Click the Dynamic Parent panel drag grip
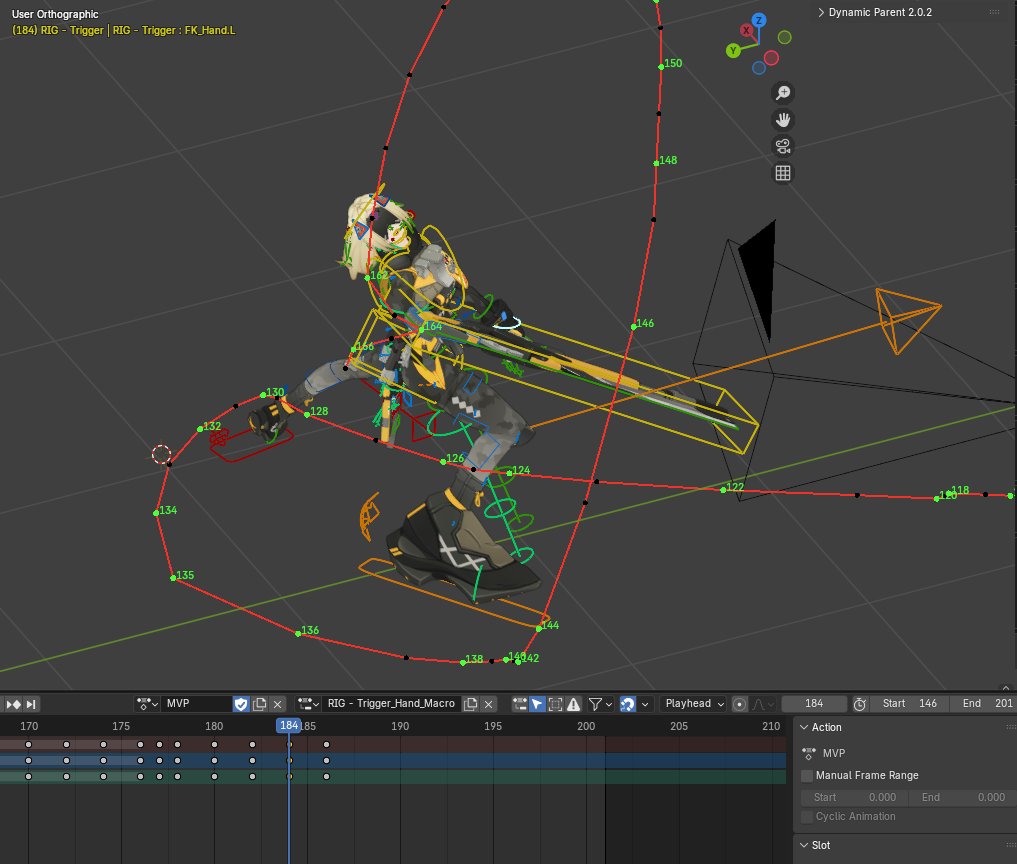1017x864 pixels. pyautogui.click(x=994, y=12)
